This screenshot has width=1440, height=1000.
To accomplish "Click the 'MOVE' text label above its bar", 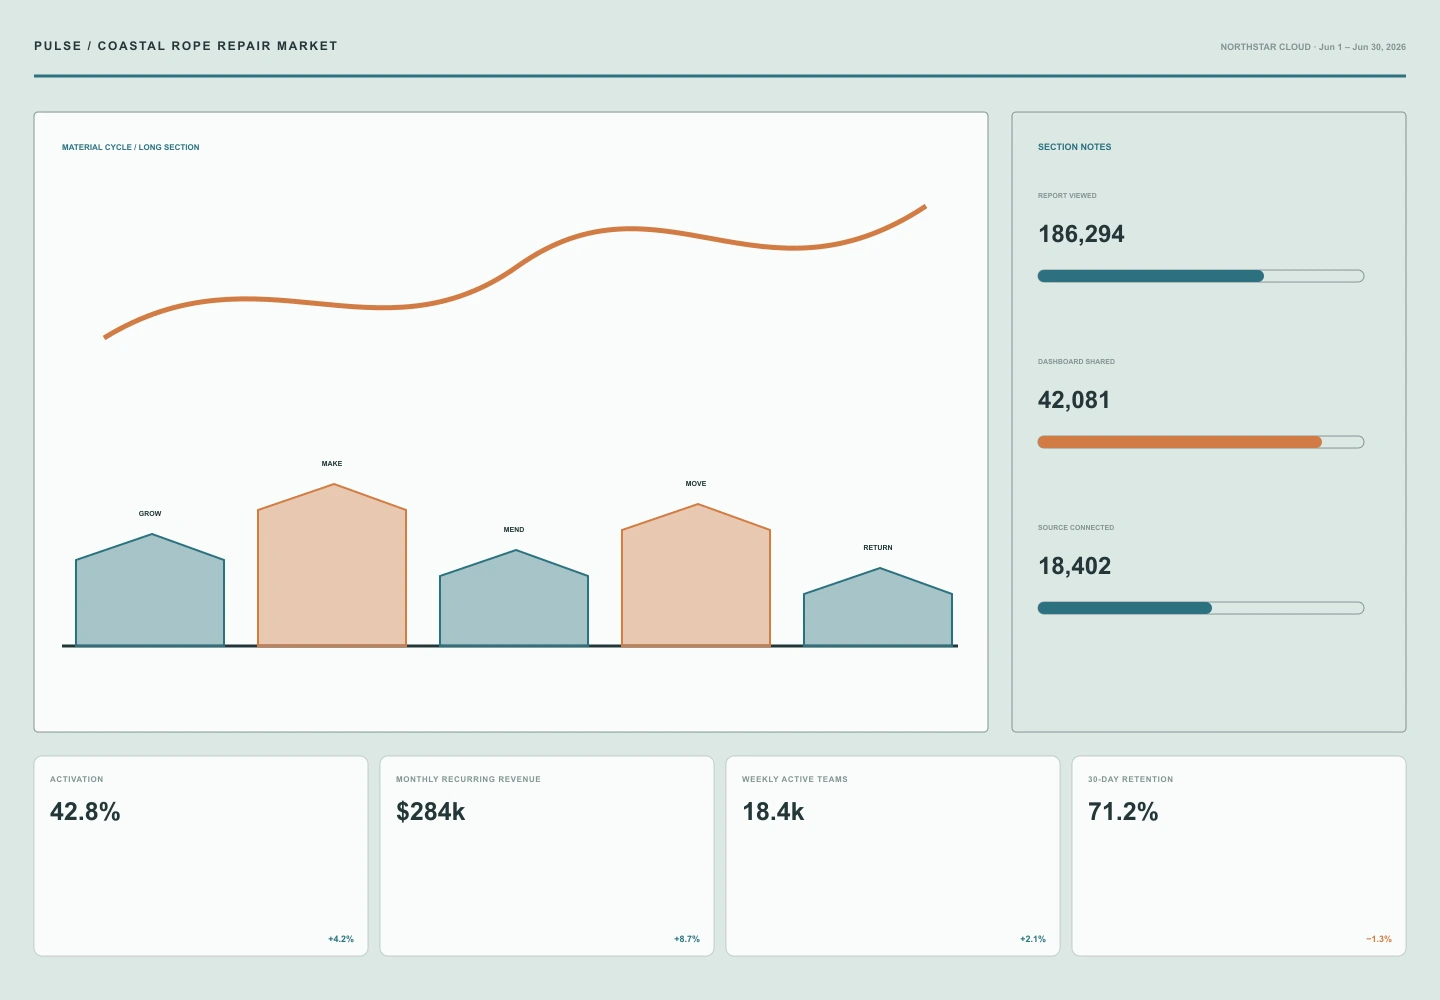I will (x=696, y=484).
